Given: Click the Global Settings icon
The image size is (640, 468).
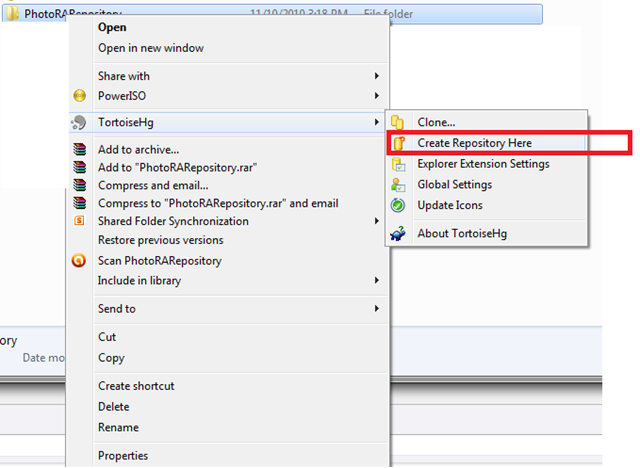Looking at the screenshot, I should coord(399,185).
